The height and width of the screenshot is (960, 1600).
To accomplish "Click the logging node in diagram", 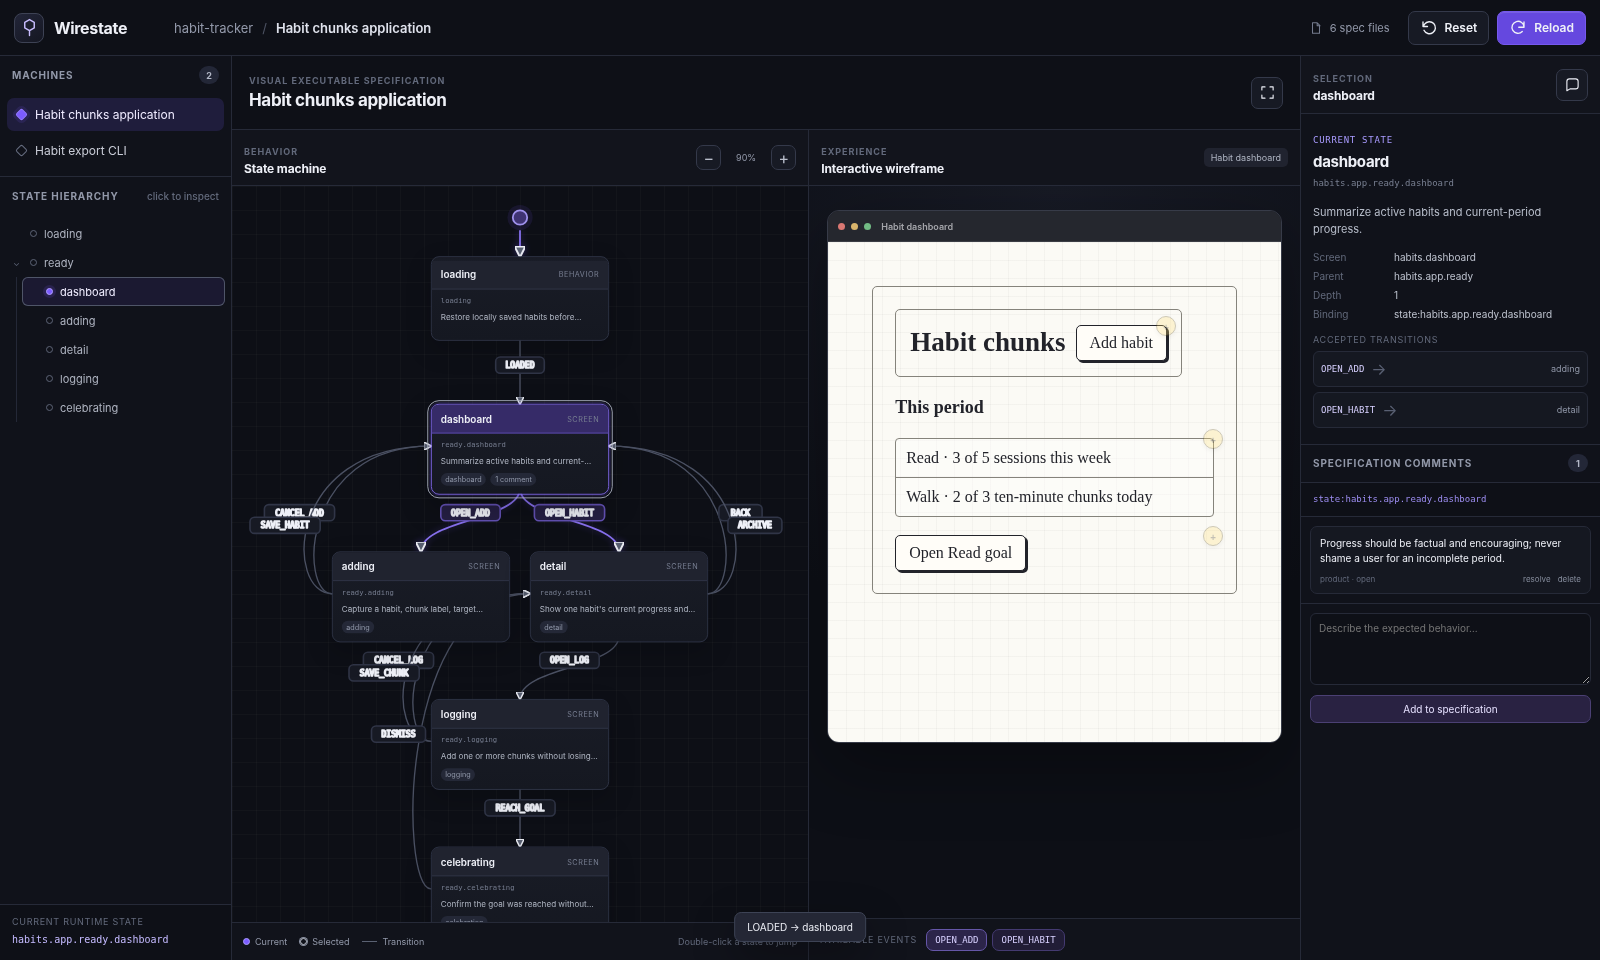I will click(520, 744).
